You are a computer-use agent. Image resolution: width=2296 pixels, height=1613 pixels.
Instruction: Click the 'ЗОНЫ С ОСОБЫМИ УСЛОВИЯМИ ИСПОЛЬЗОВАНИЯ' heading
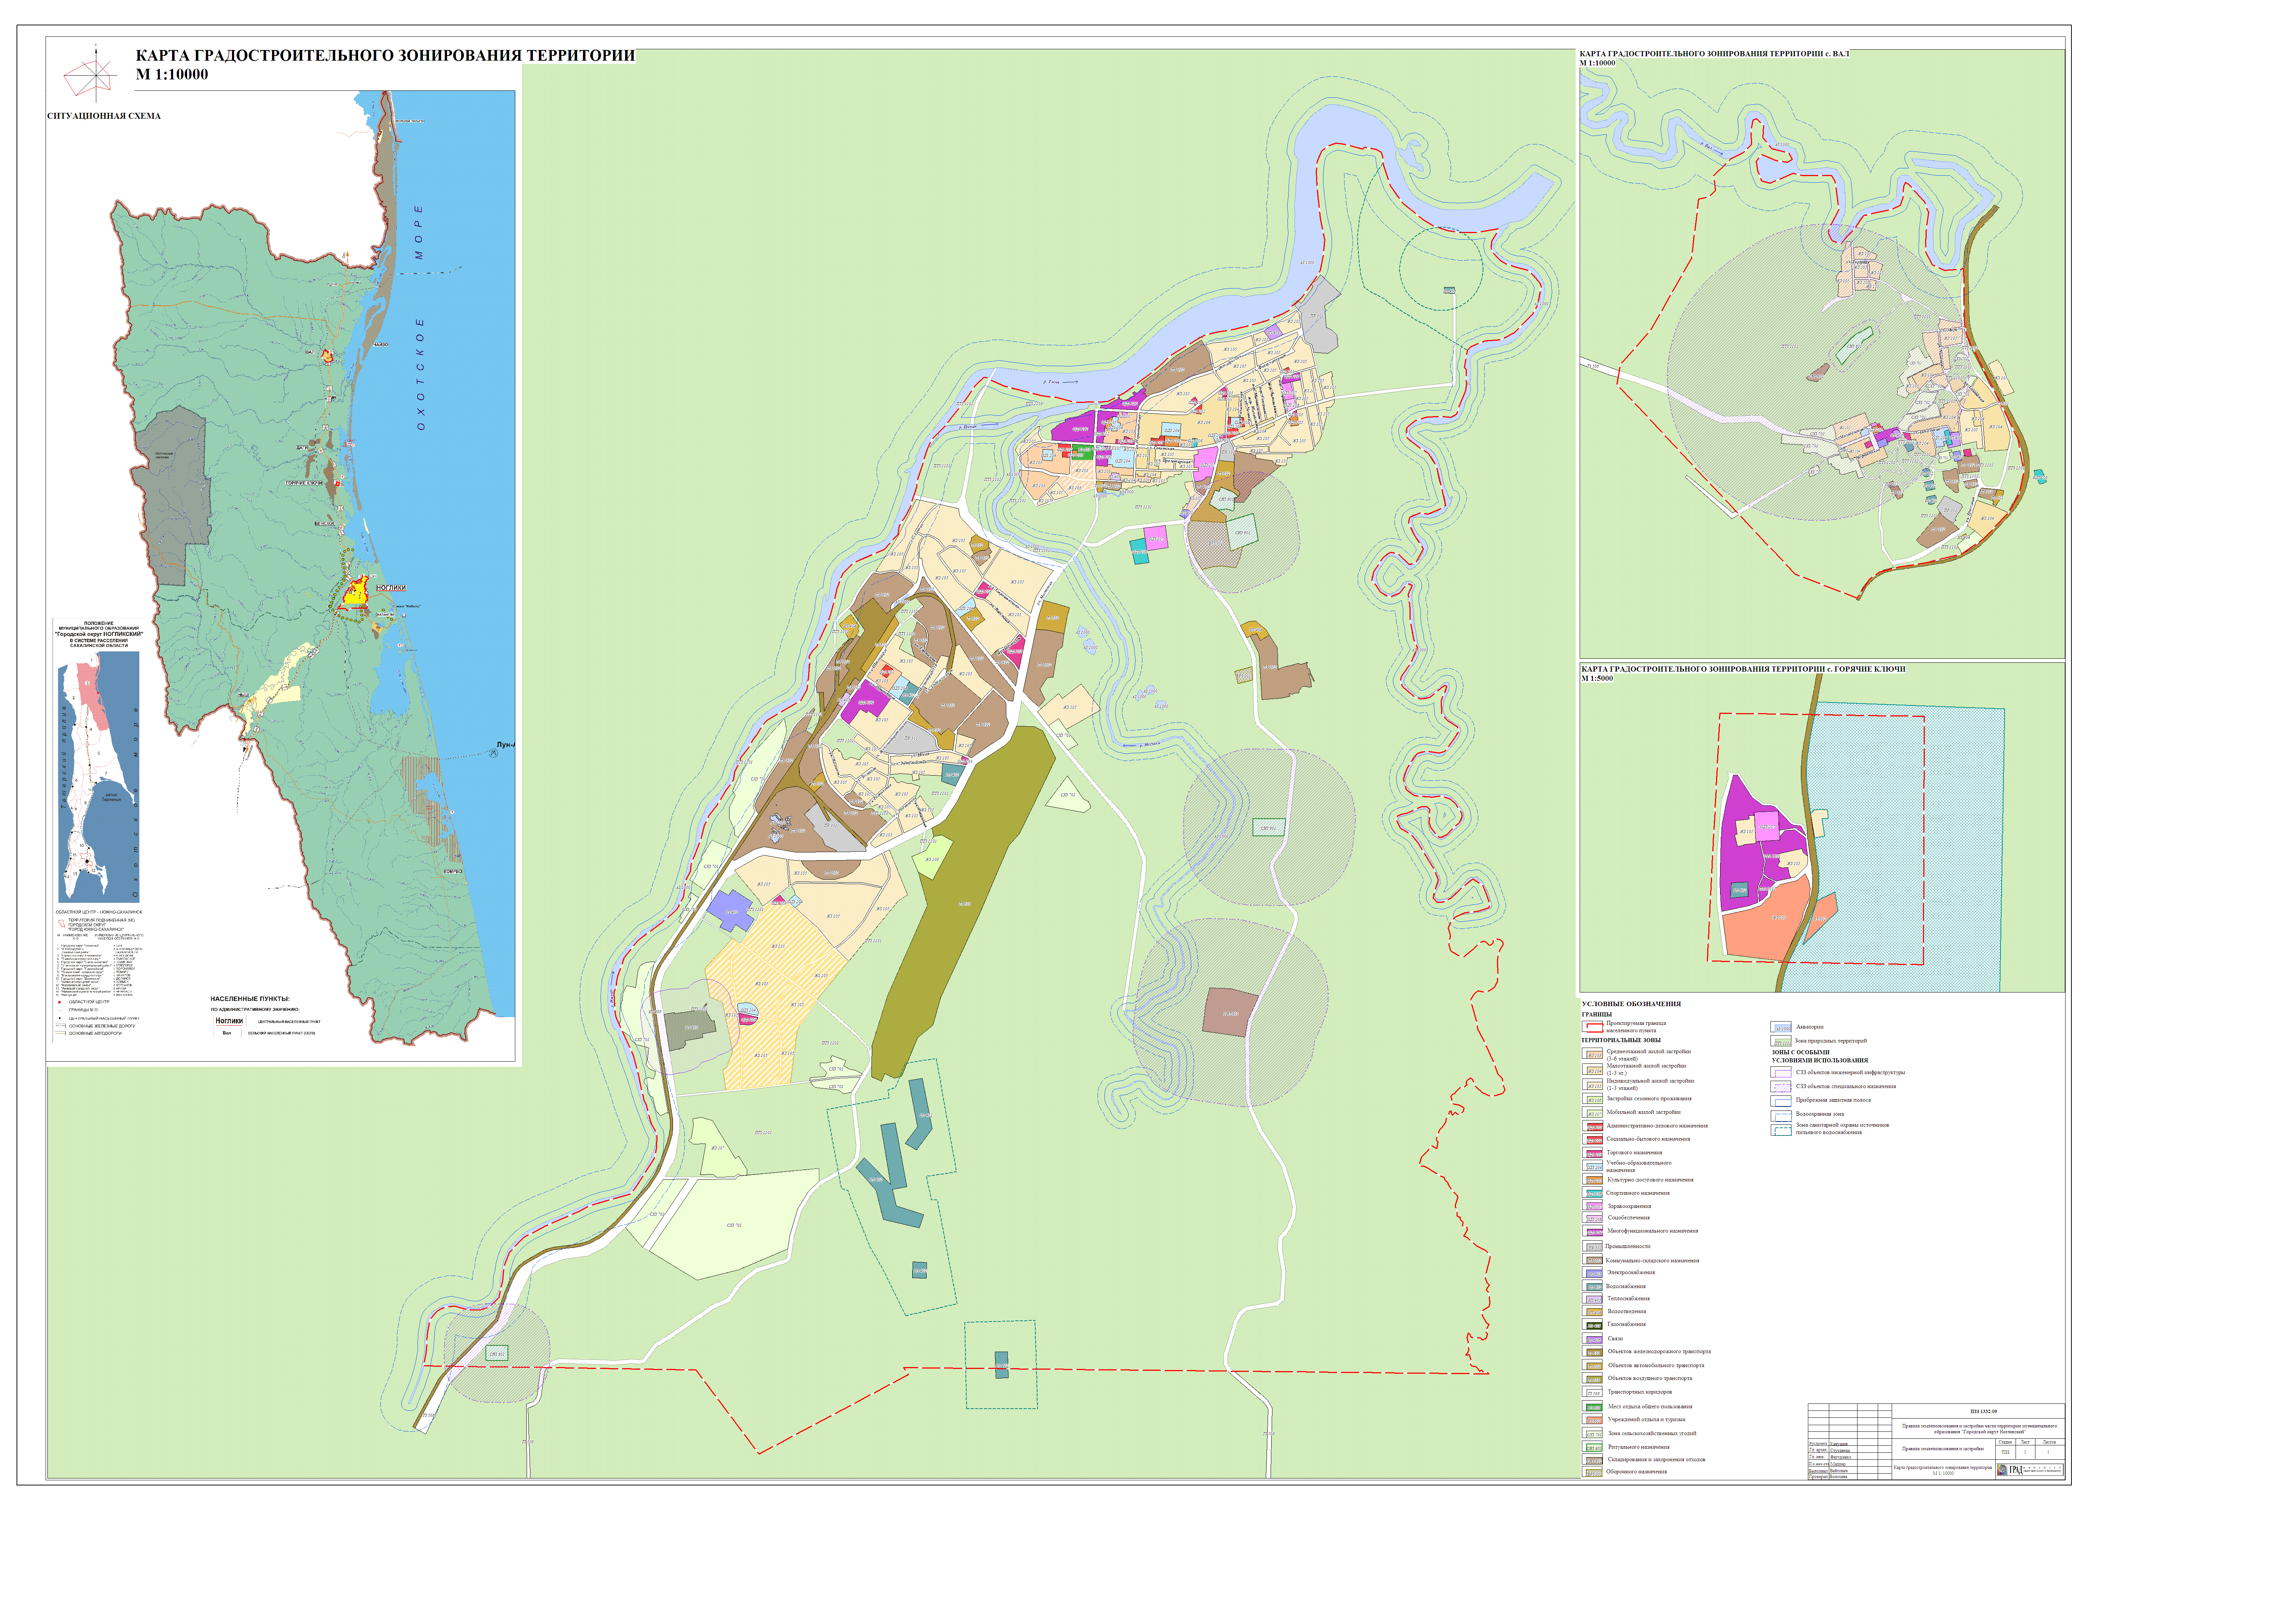tap(1820, 1057)
